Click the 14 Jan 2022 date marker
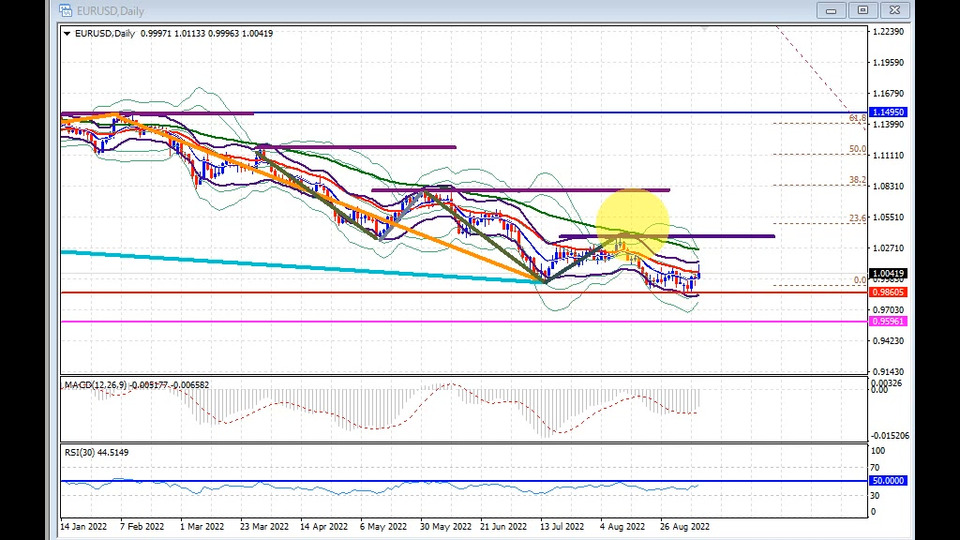Image resolution: width=960 pixels, height=540 pixels. [x=84, y=525]
